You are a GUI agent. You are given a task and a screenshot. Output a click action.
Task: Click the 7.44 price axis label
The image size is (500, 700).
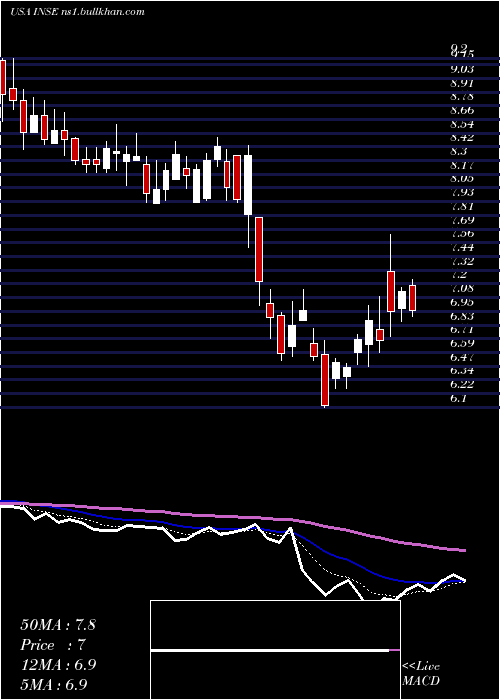pyautogui.click(x=462, y=247)
